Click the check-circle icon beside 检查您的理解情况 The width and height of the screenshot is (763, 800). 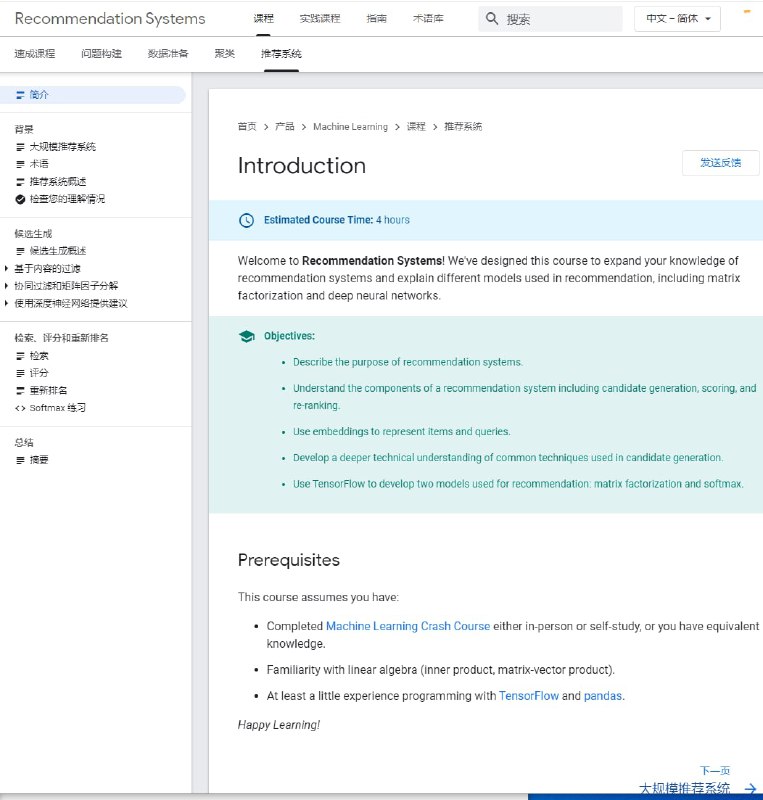[20, 199]
